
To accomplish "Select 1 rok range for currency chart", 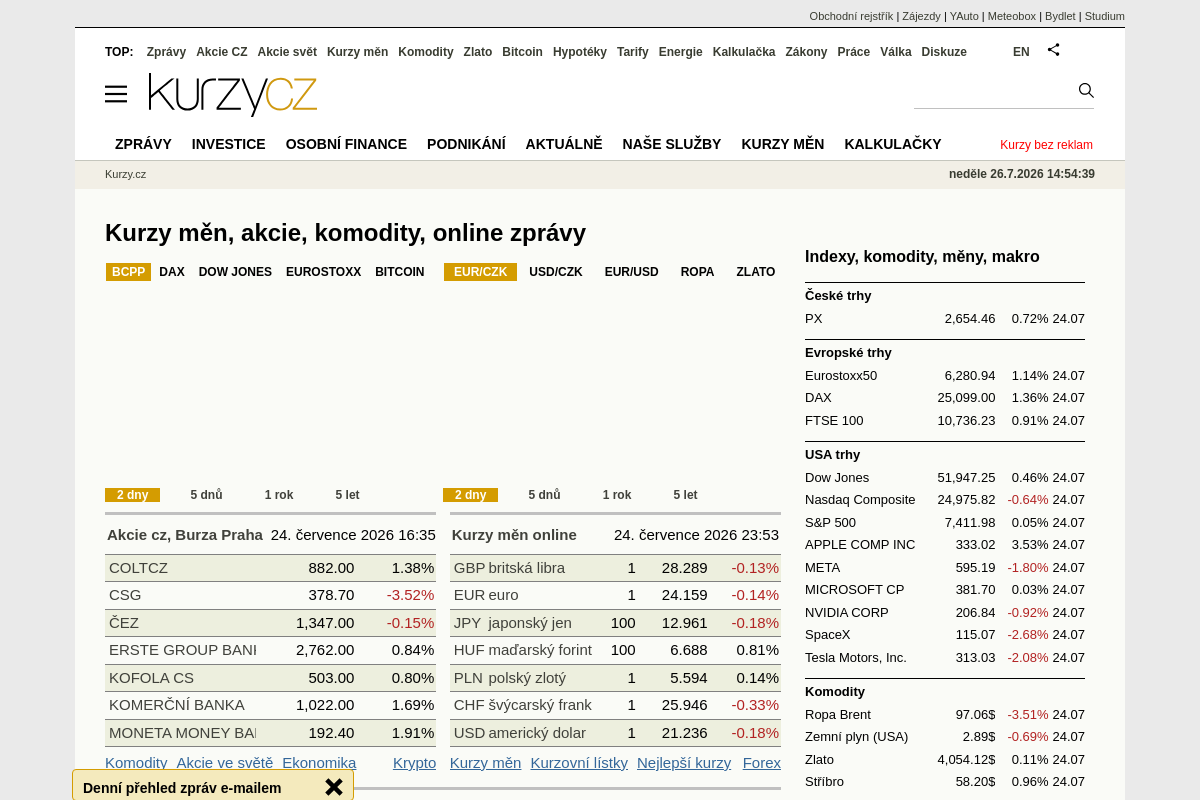I will click(x=617, y=495).
